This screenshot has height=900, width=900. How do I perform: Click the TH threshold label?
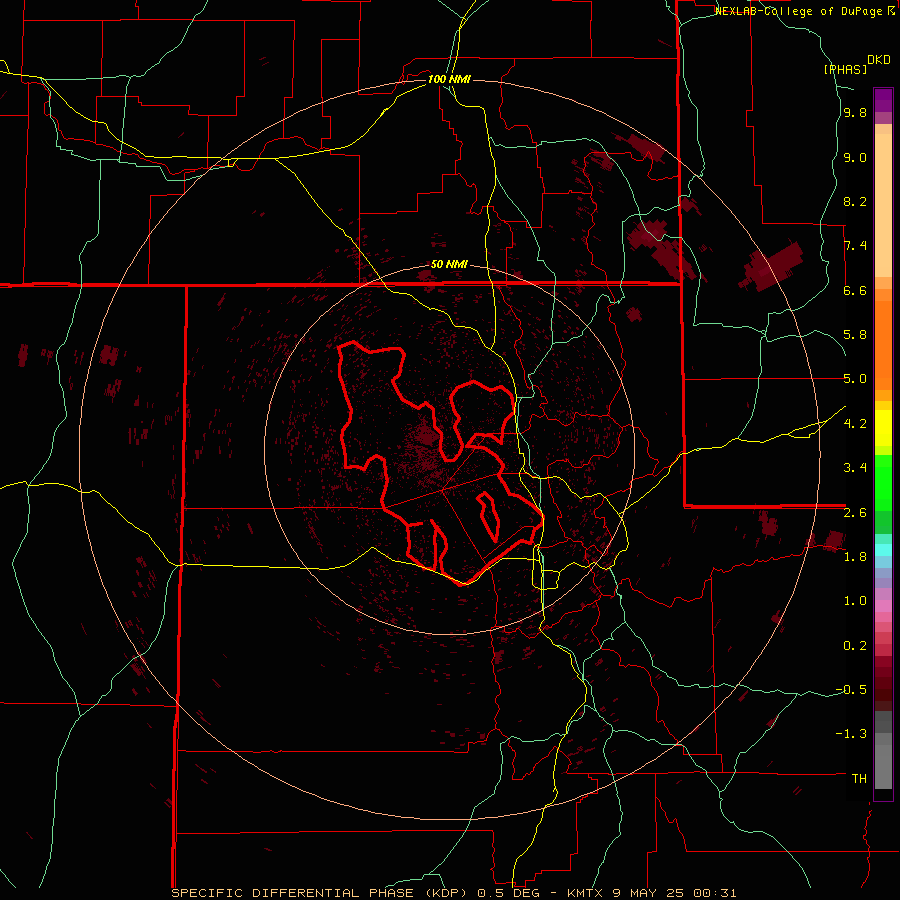(x=859, y=779)
